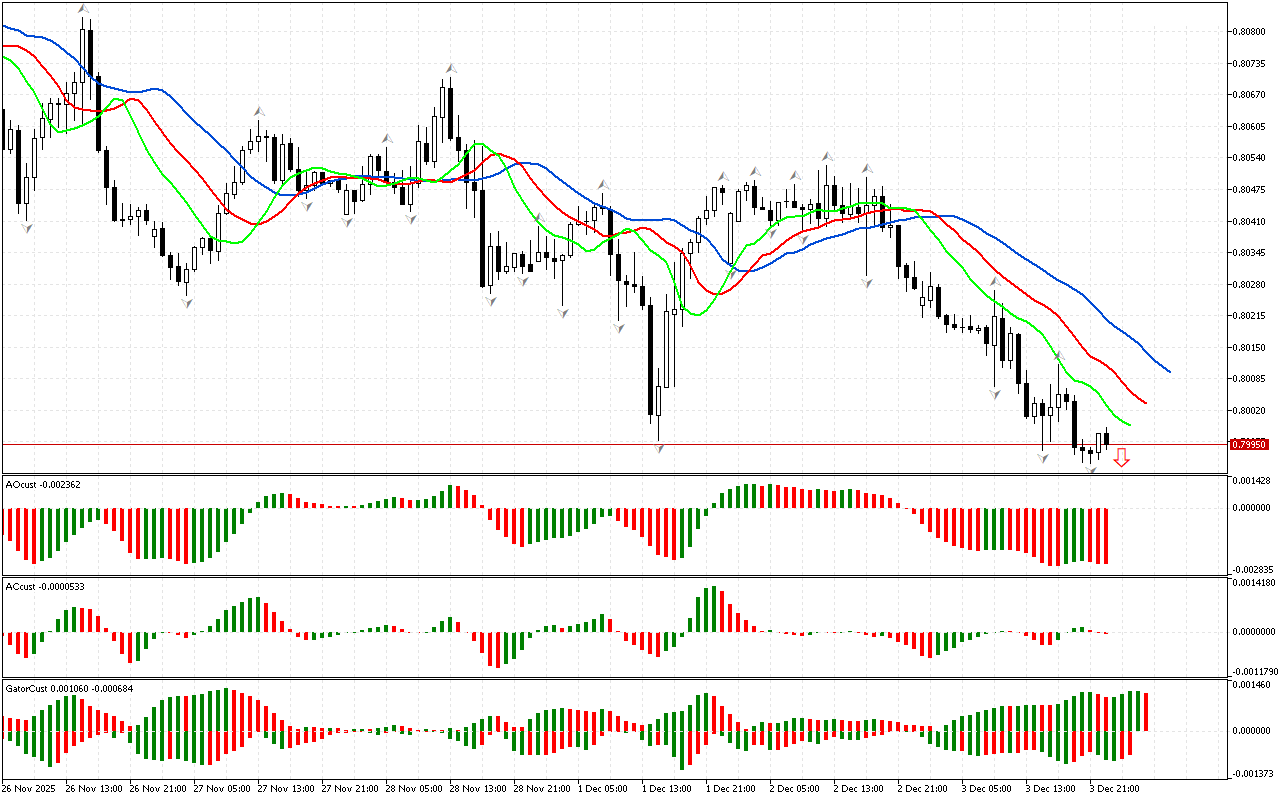
Task: Click the fractal arrow above the highest candle
Action: [x=84, y=9]
